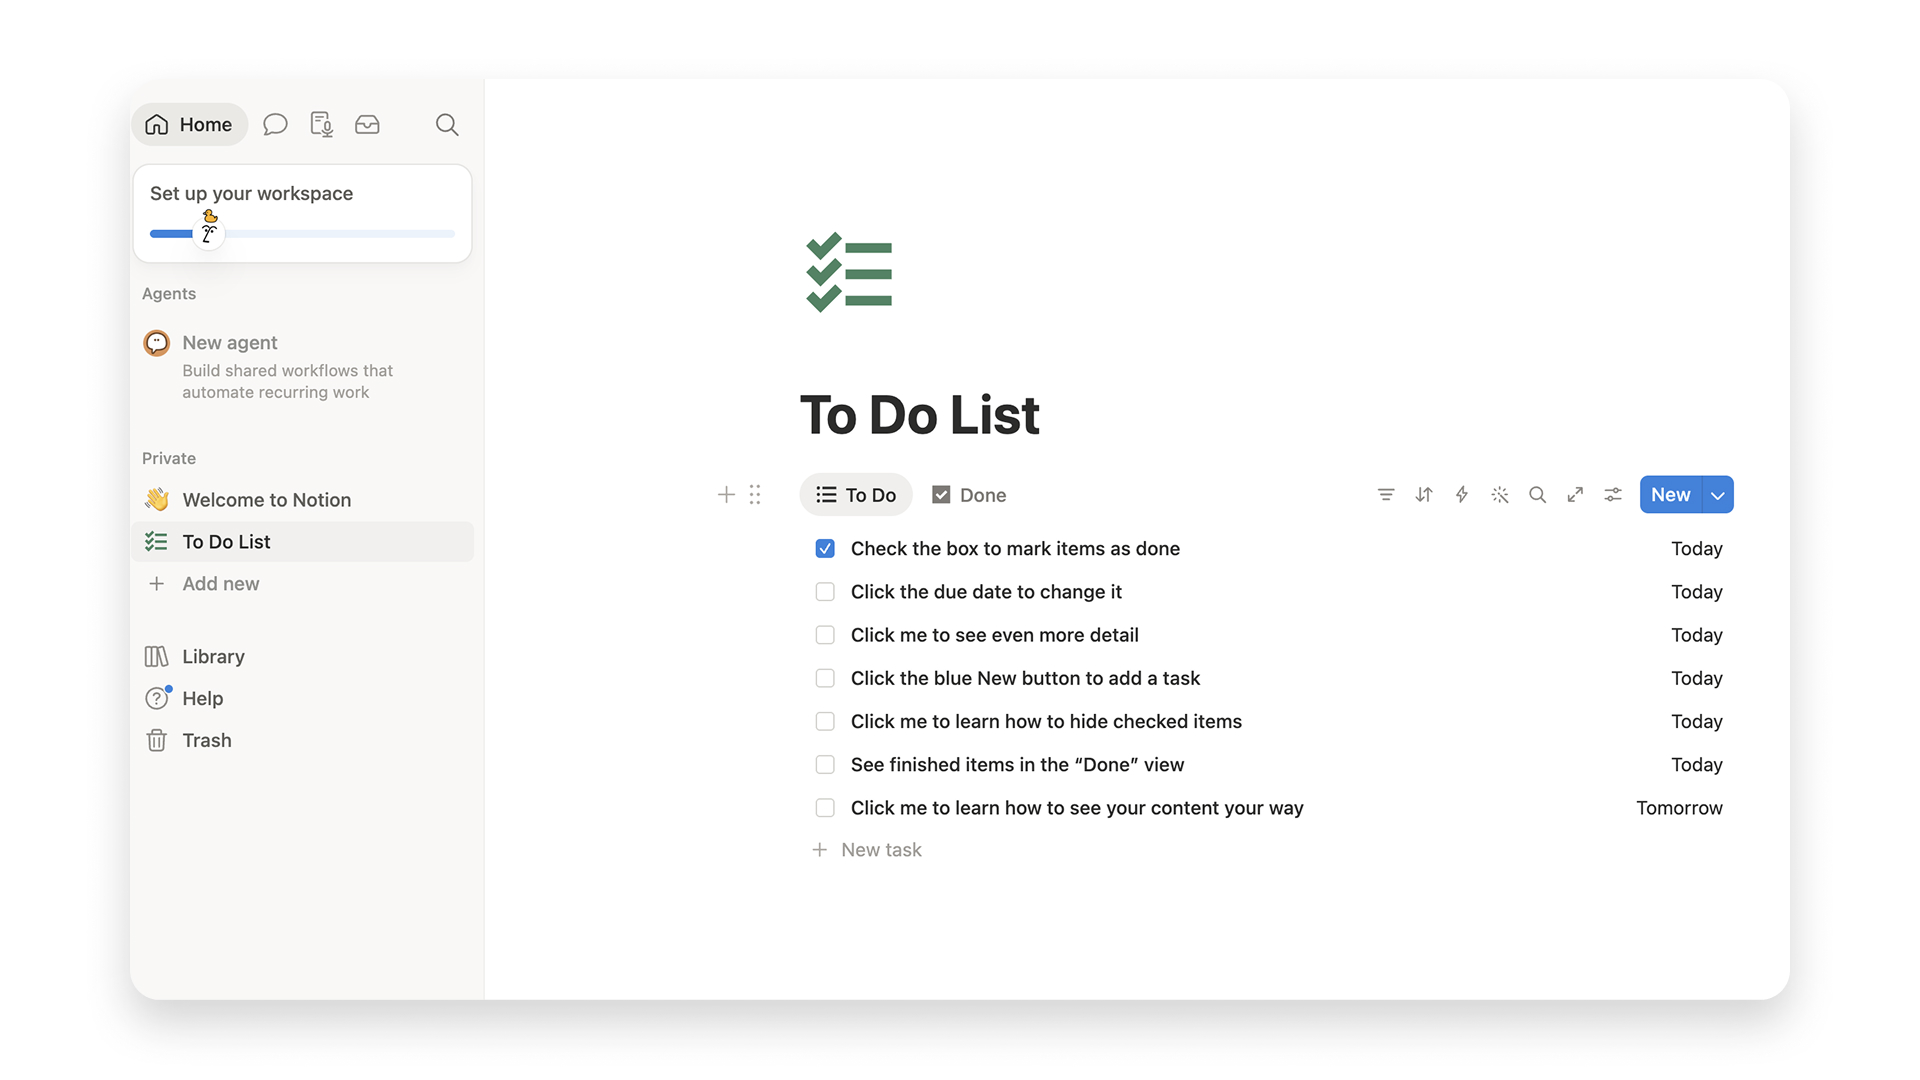Expand database to full page icon

click(1575, 495)
